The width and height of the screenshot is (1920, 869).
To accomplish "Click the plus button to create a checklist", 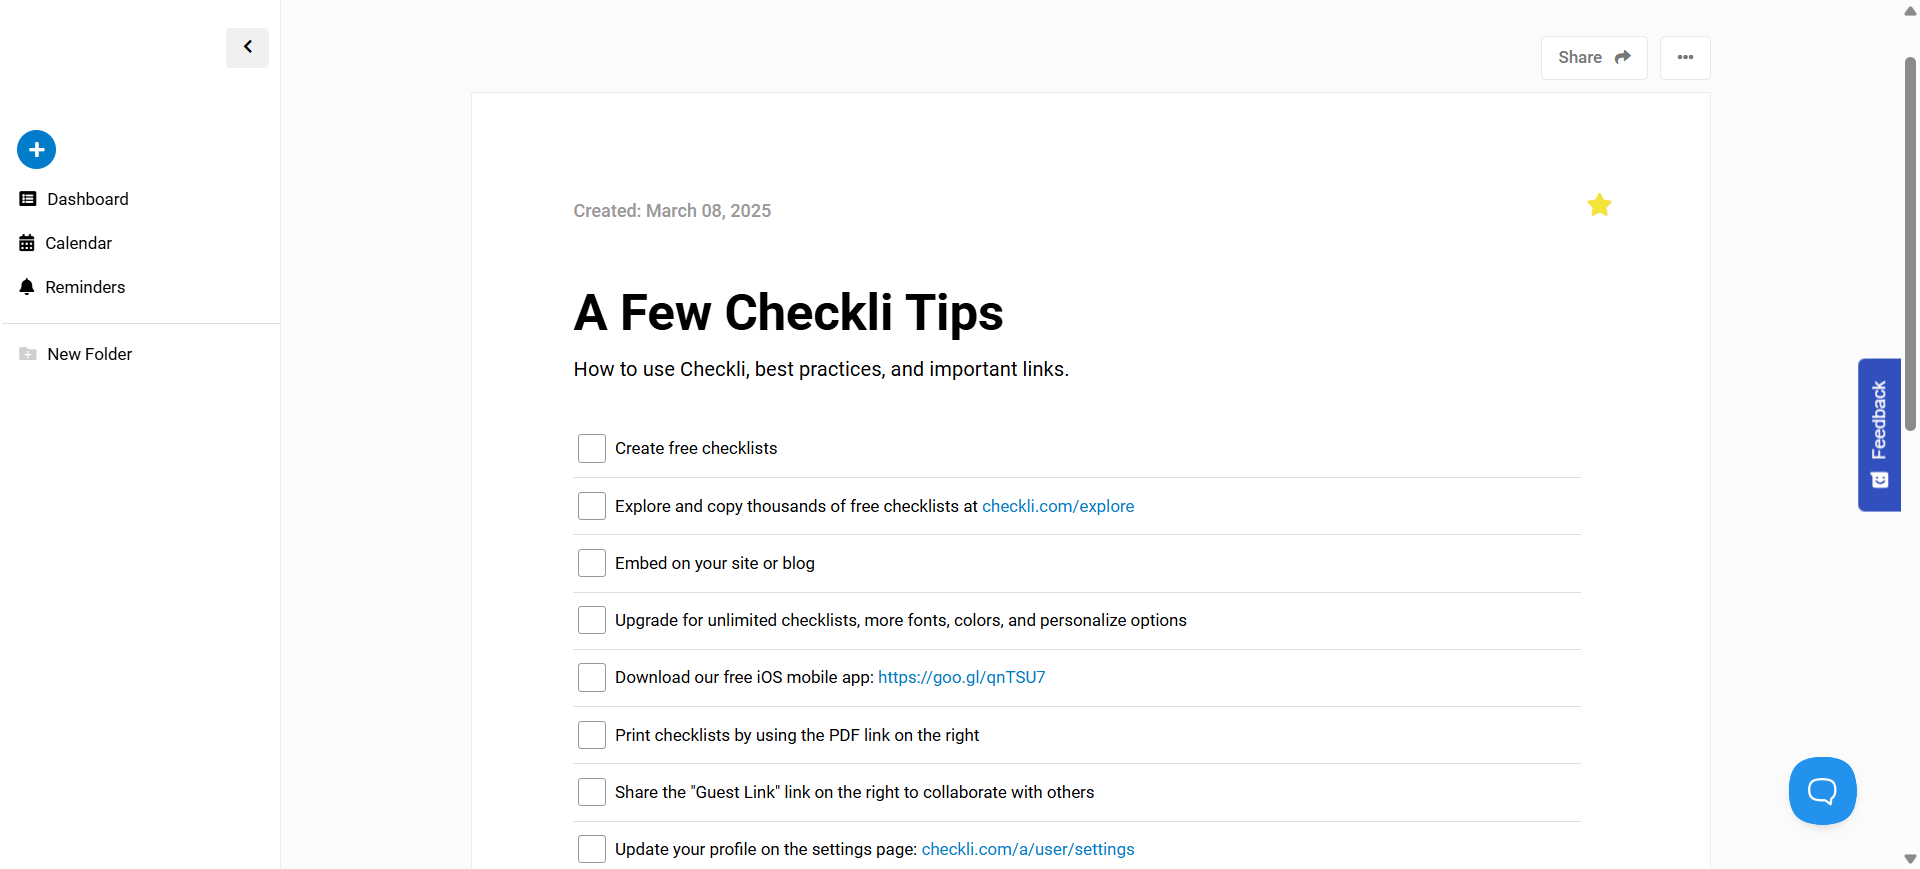I will pyautogui.click(x=36, y=149).
